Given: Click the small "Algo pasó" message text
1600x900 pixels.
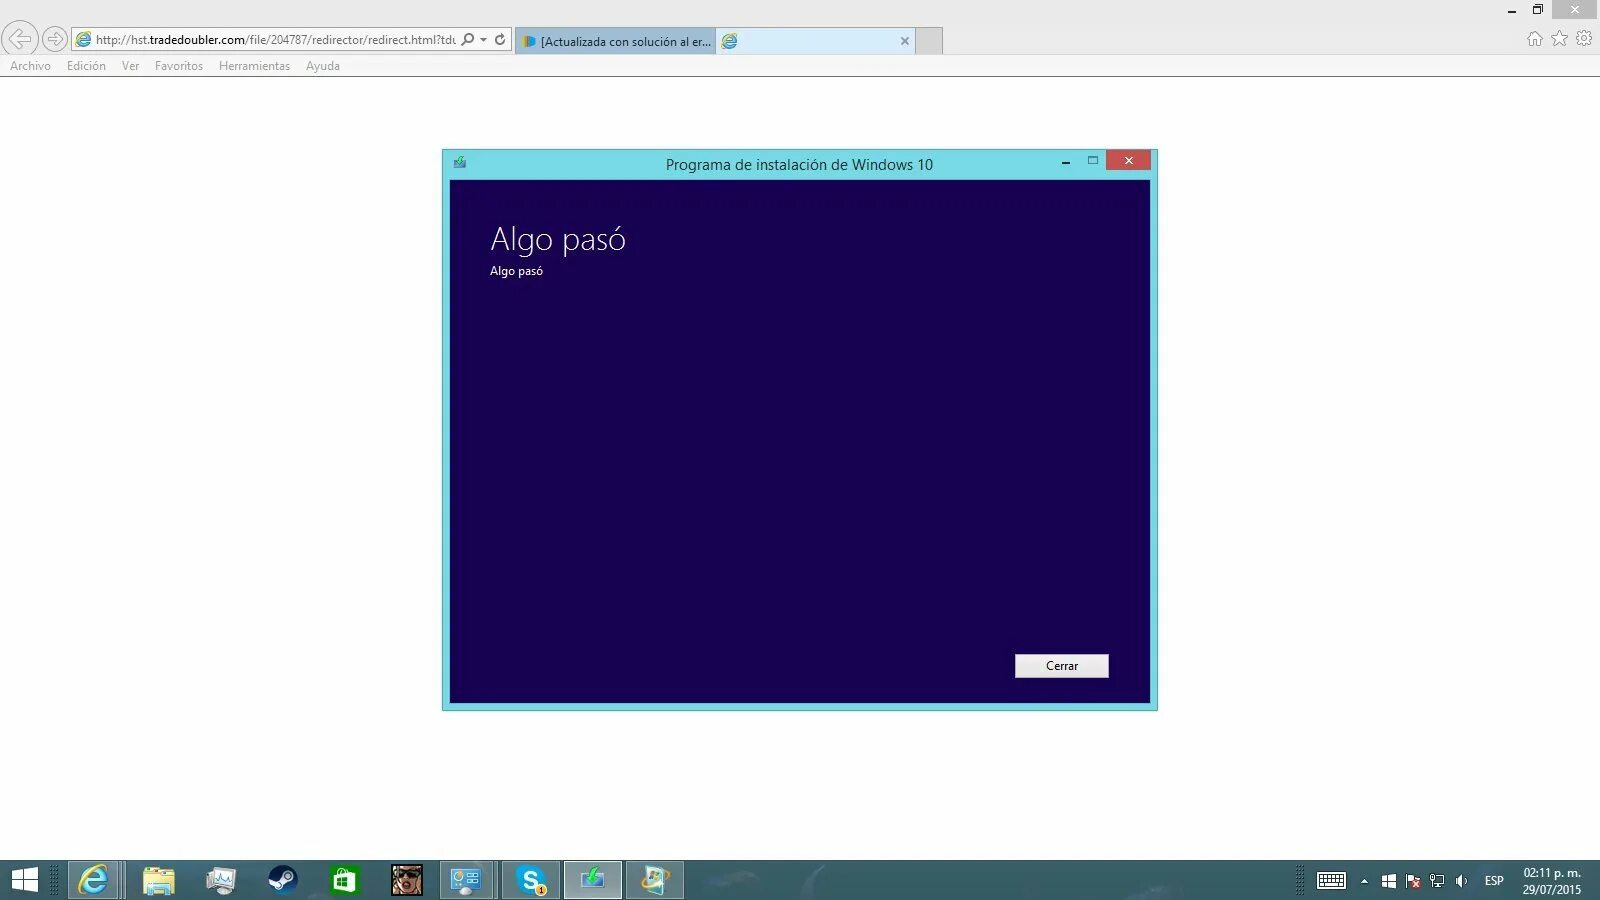Looking at the screenshot, I should (x=516, y=271).
